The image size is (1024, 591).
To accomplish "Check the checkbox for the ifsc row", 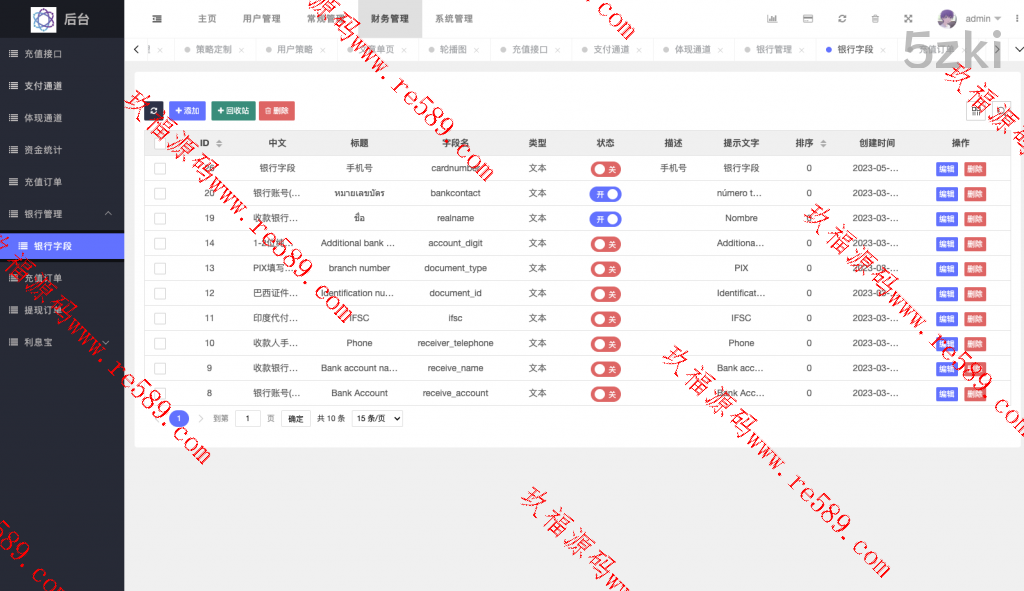I will click(x=160, y=319).
